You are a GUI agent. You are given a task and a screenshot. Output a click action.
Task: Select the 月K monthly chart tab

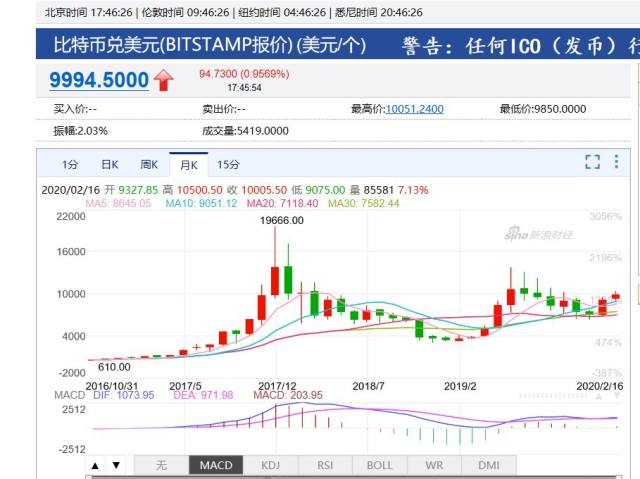188,164
